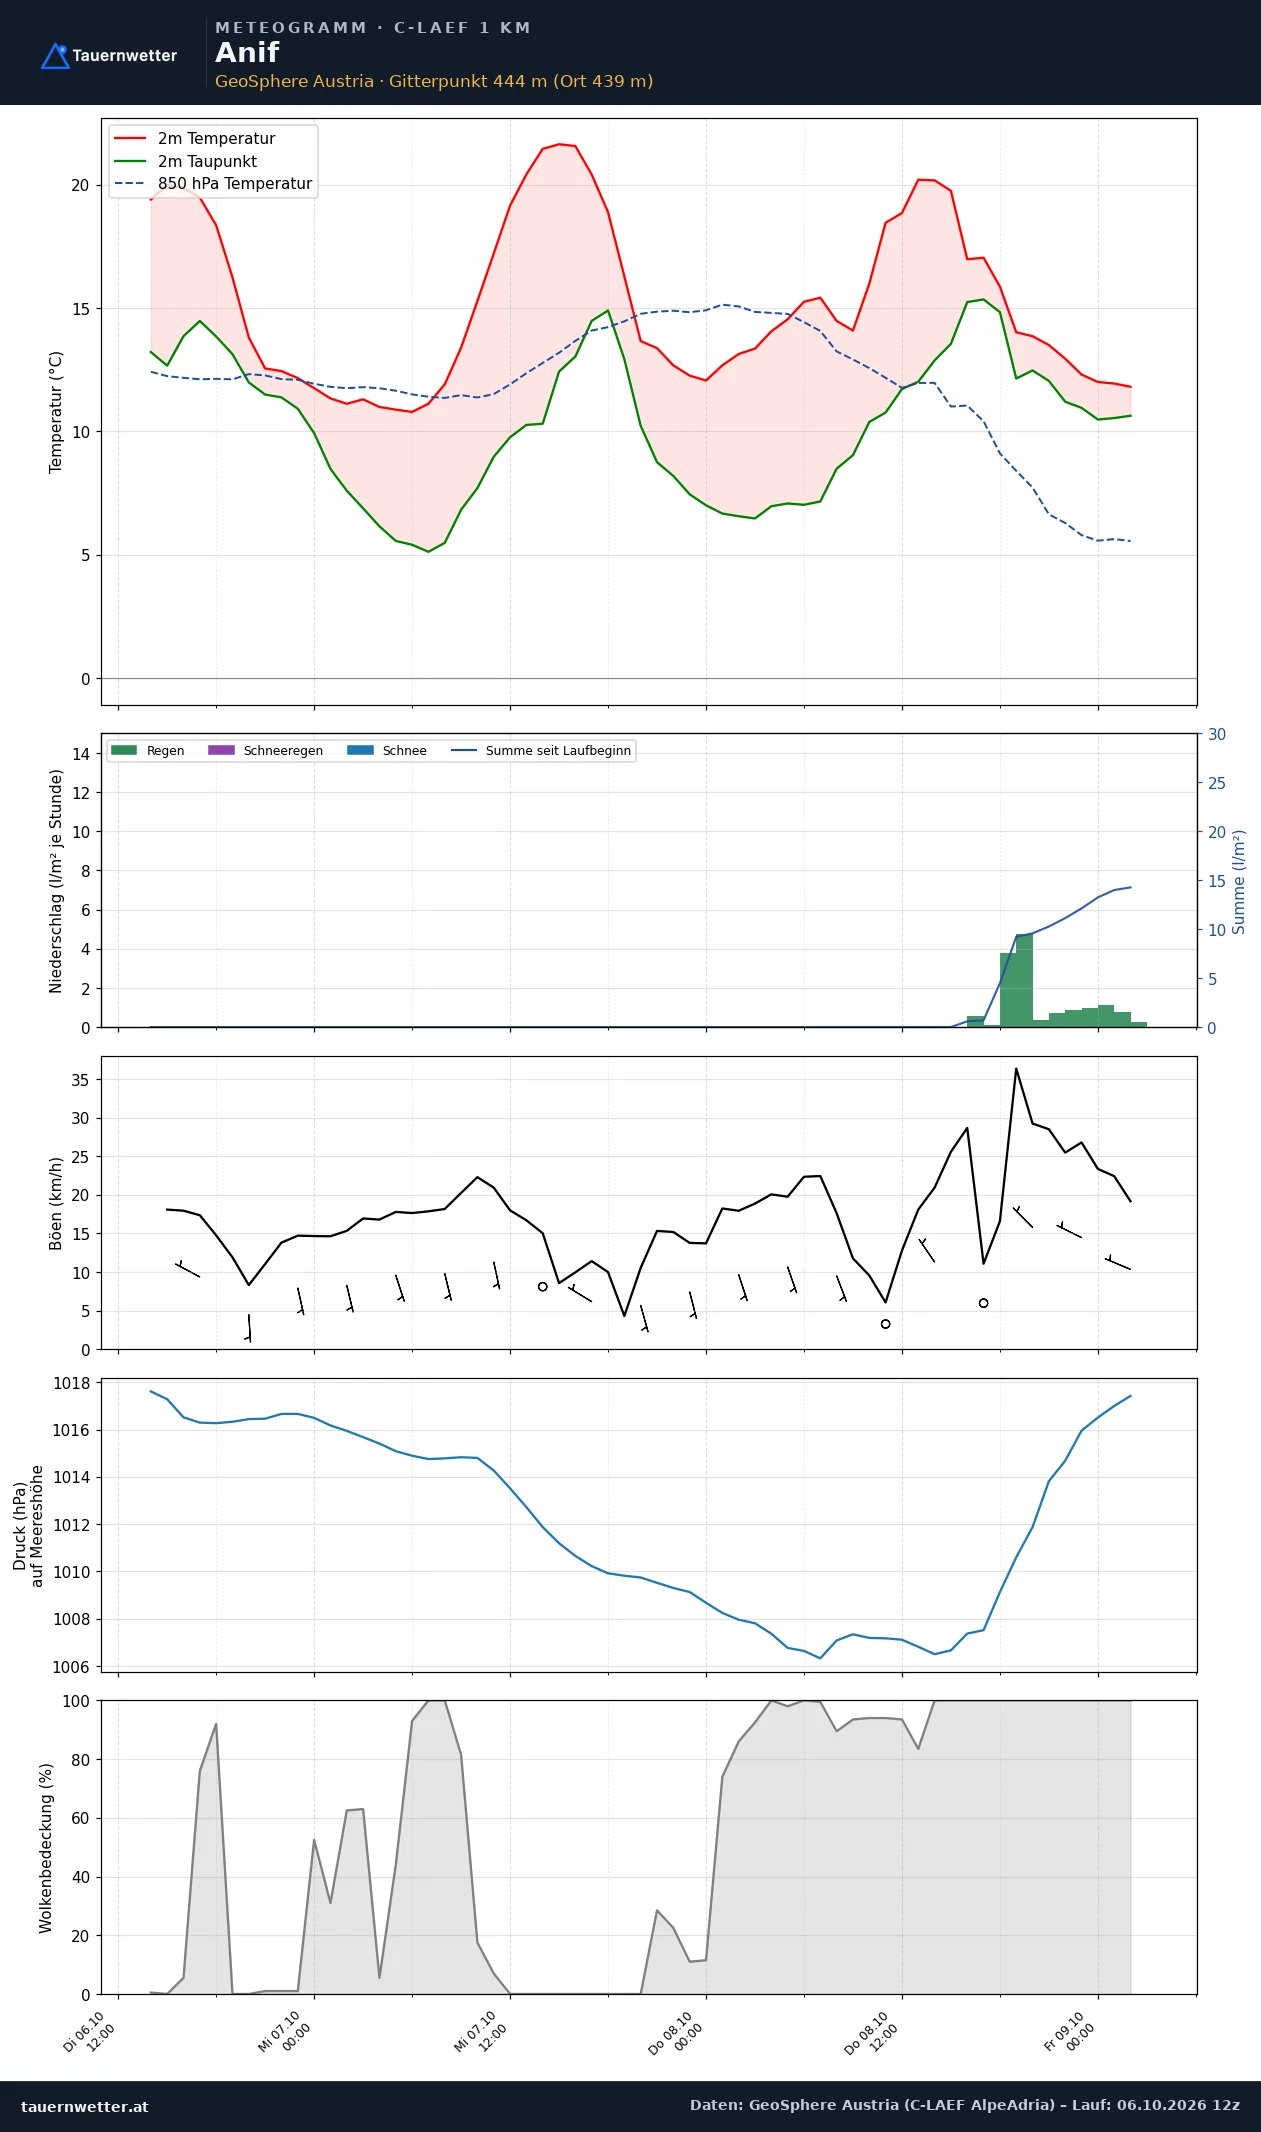This screenshot has width=1261, height=2132.
Task: Click the 30 value on Summe axis
Action: (1217, 734)
